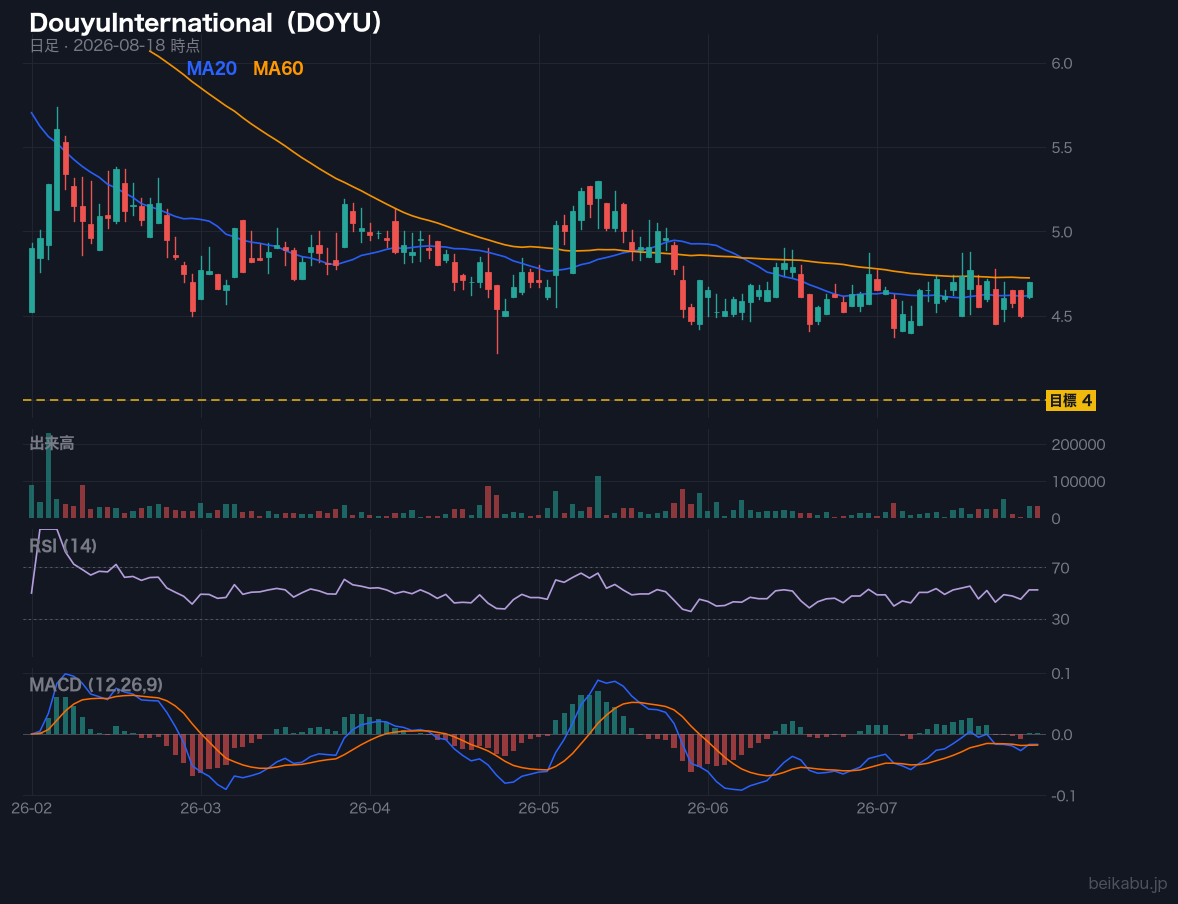Viewport: 1178px width, 904px height.
Task: Click the 100000 volume axis label
Action: pos(1078,482)
